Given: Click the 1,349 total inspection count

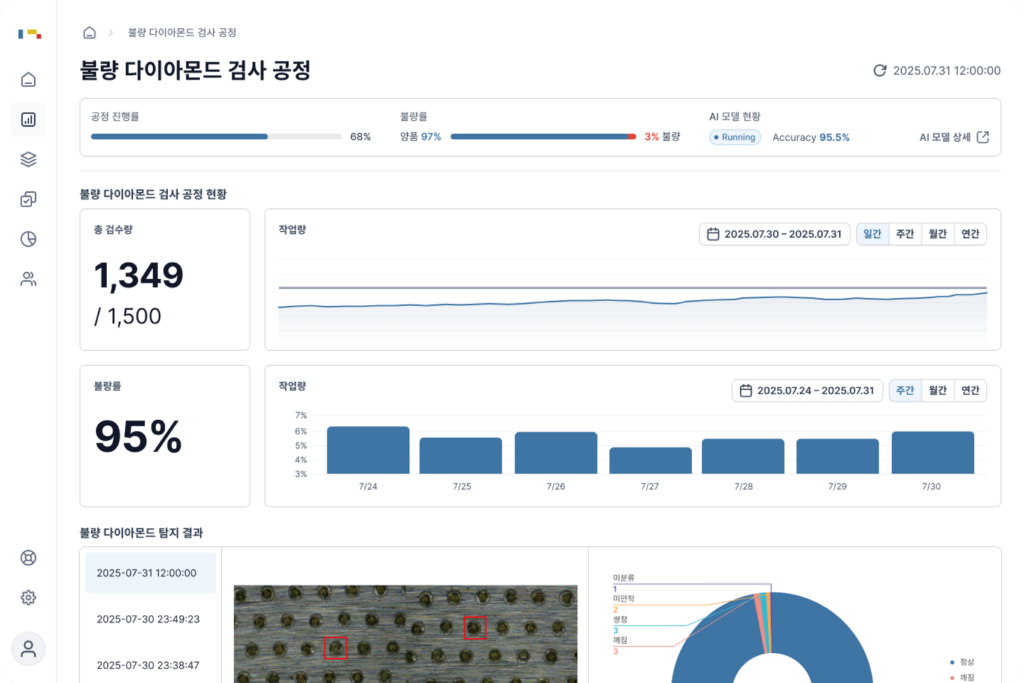Looking at the screenshot, I should click(x=139, y=276).
